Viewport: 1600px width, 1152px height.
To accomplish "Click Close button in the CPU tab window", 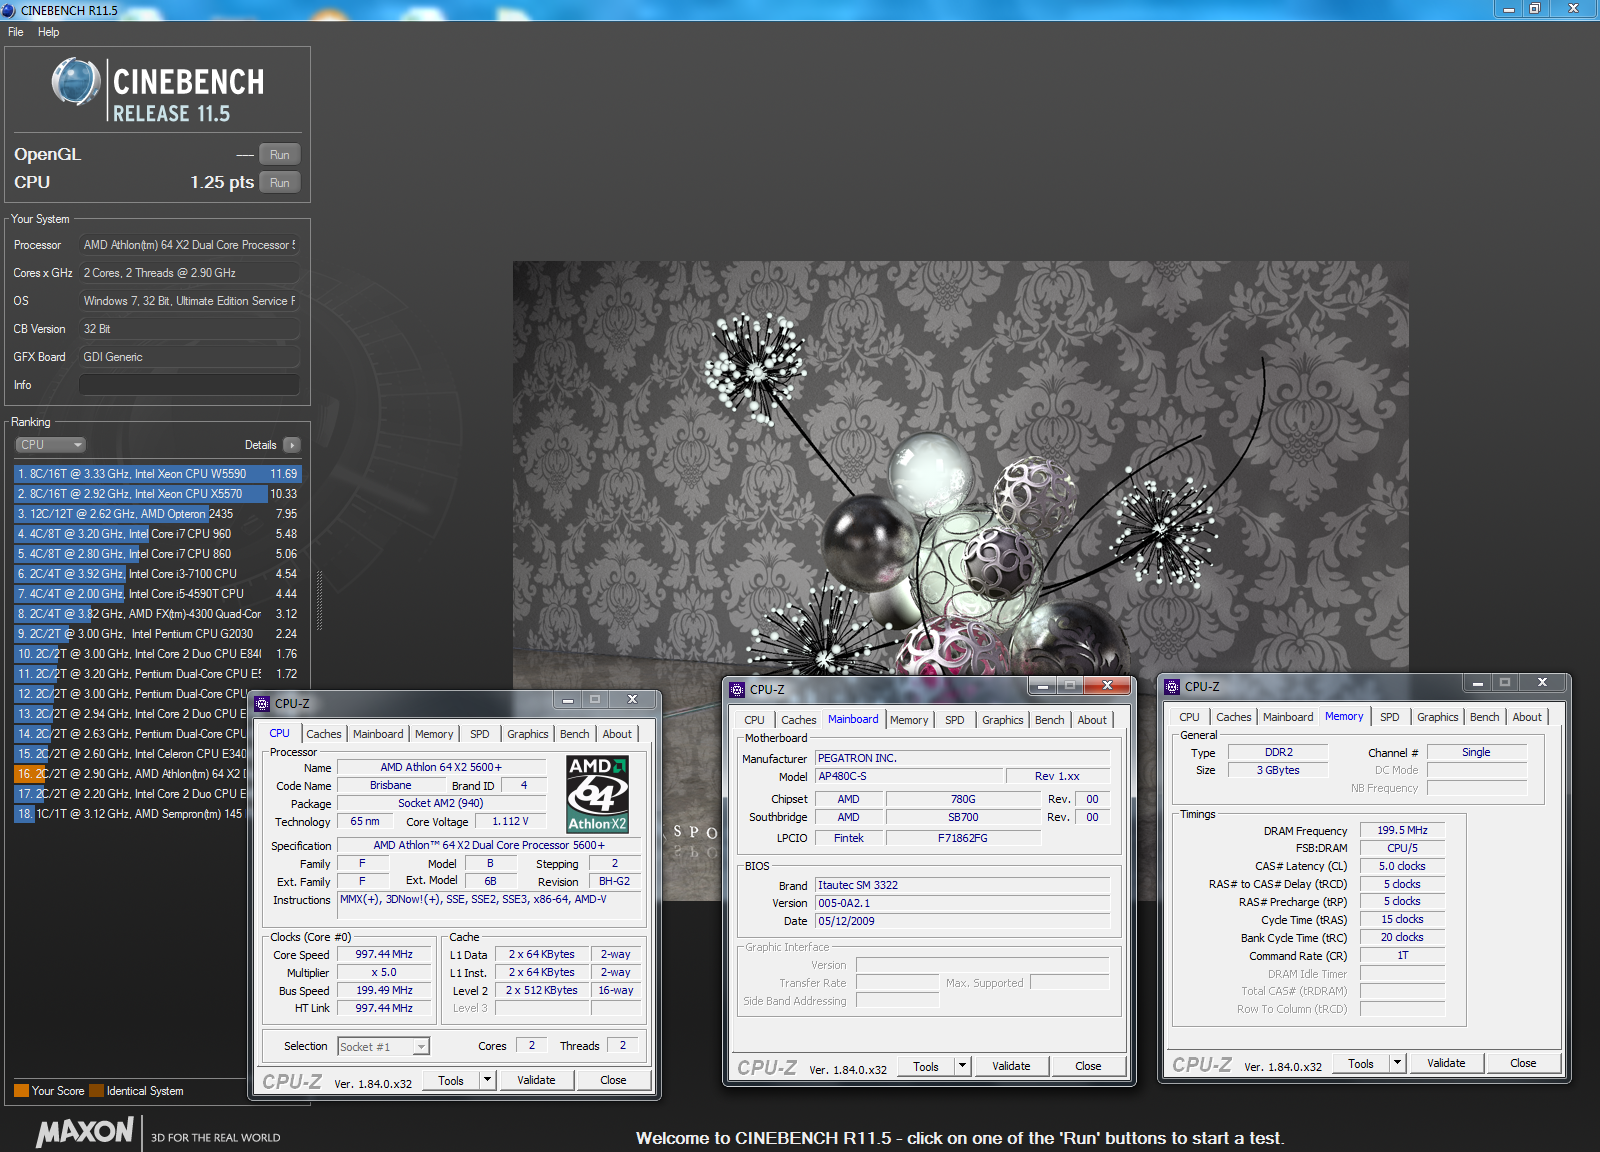I will click(613, 1080).
